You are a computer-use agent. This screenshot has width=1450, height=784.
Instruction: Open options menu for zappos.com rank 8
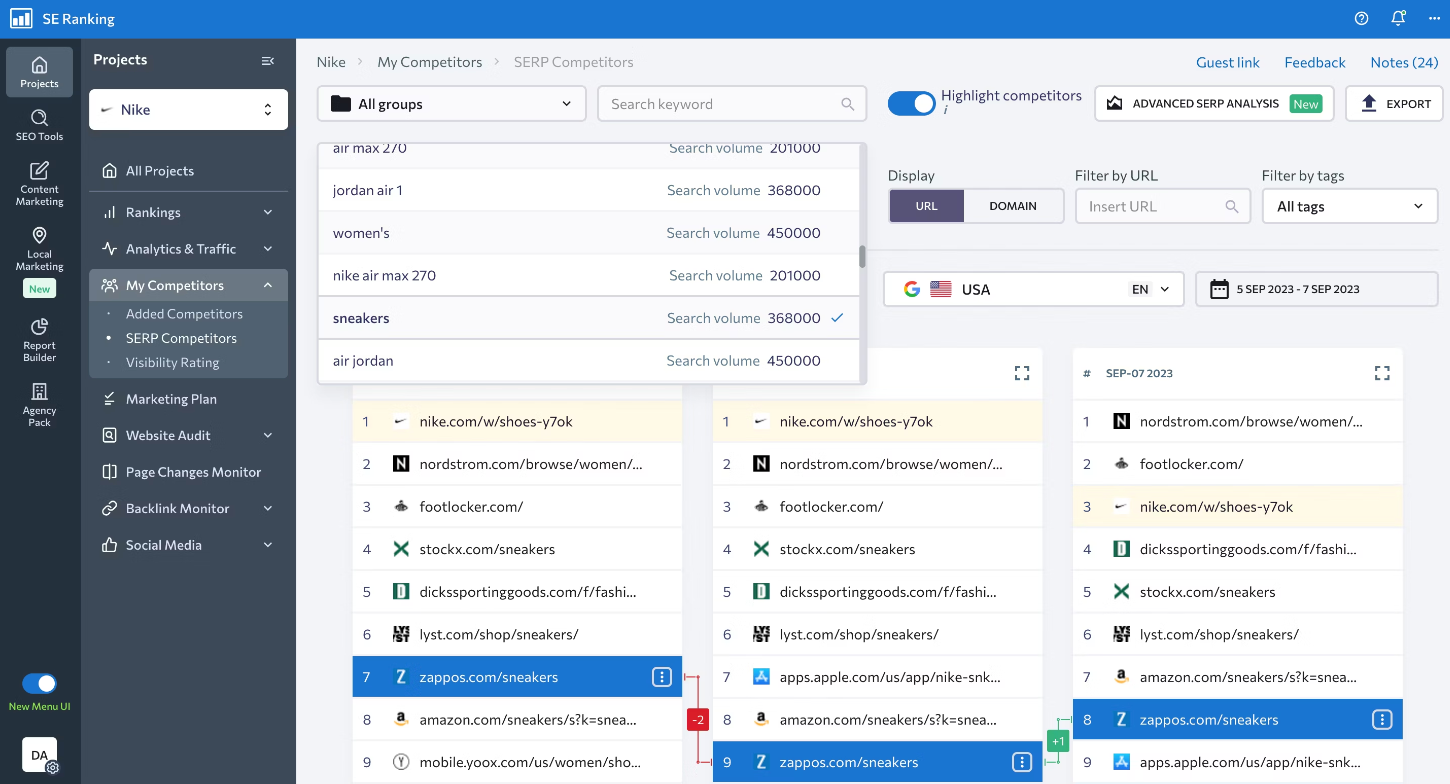click(1382, 720)
